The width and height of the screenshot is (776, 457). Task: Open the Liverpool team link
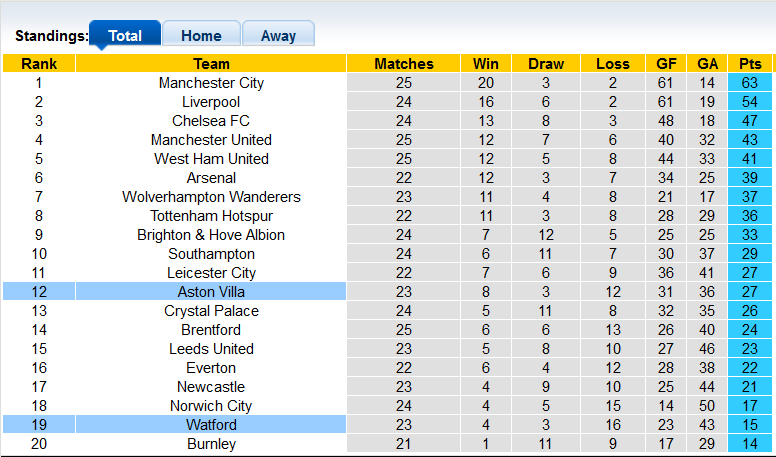pos(211,102)
